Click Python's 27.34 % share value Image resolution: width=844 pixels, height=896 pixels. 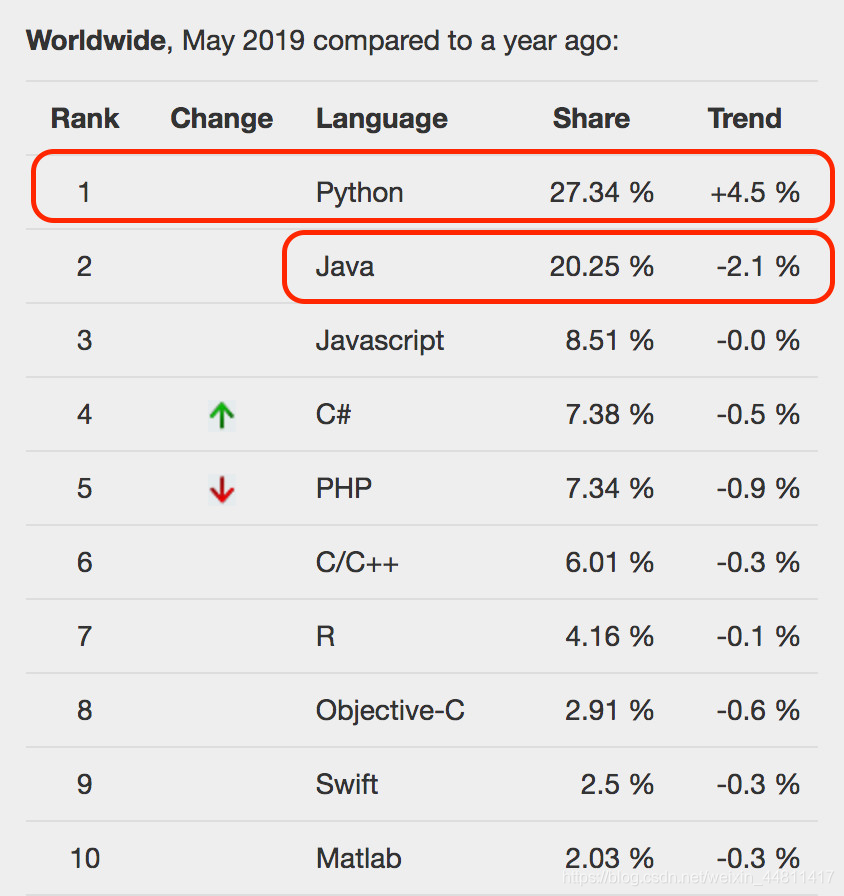601,193
